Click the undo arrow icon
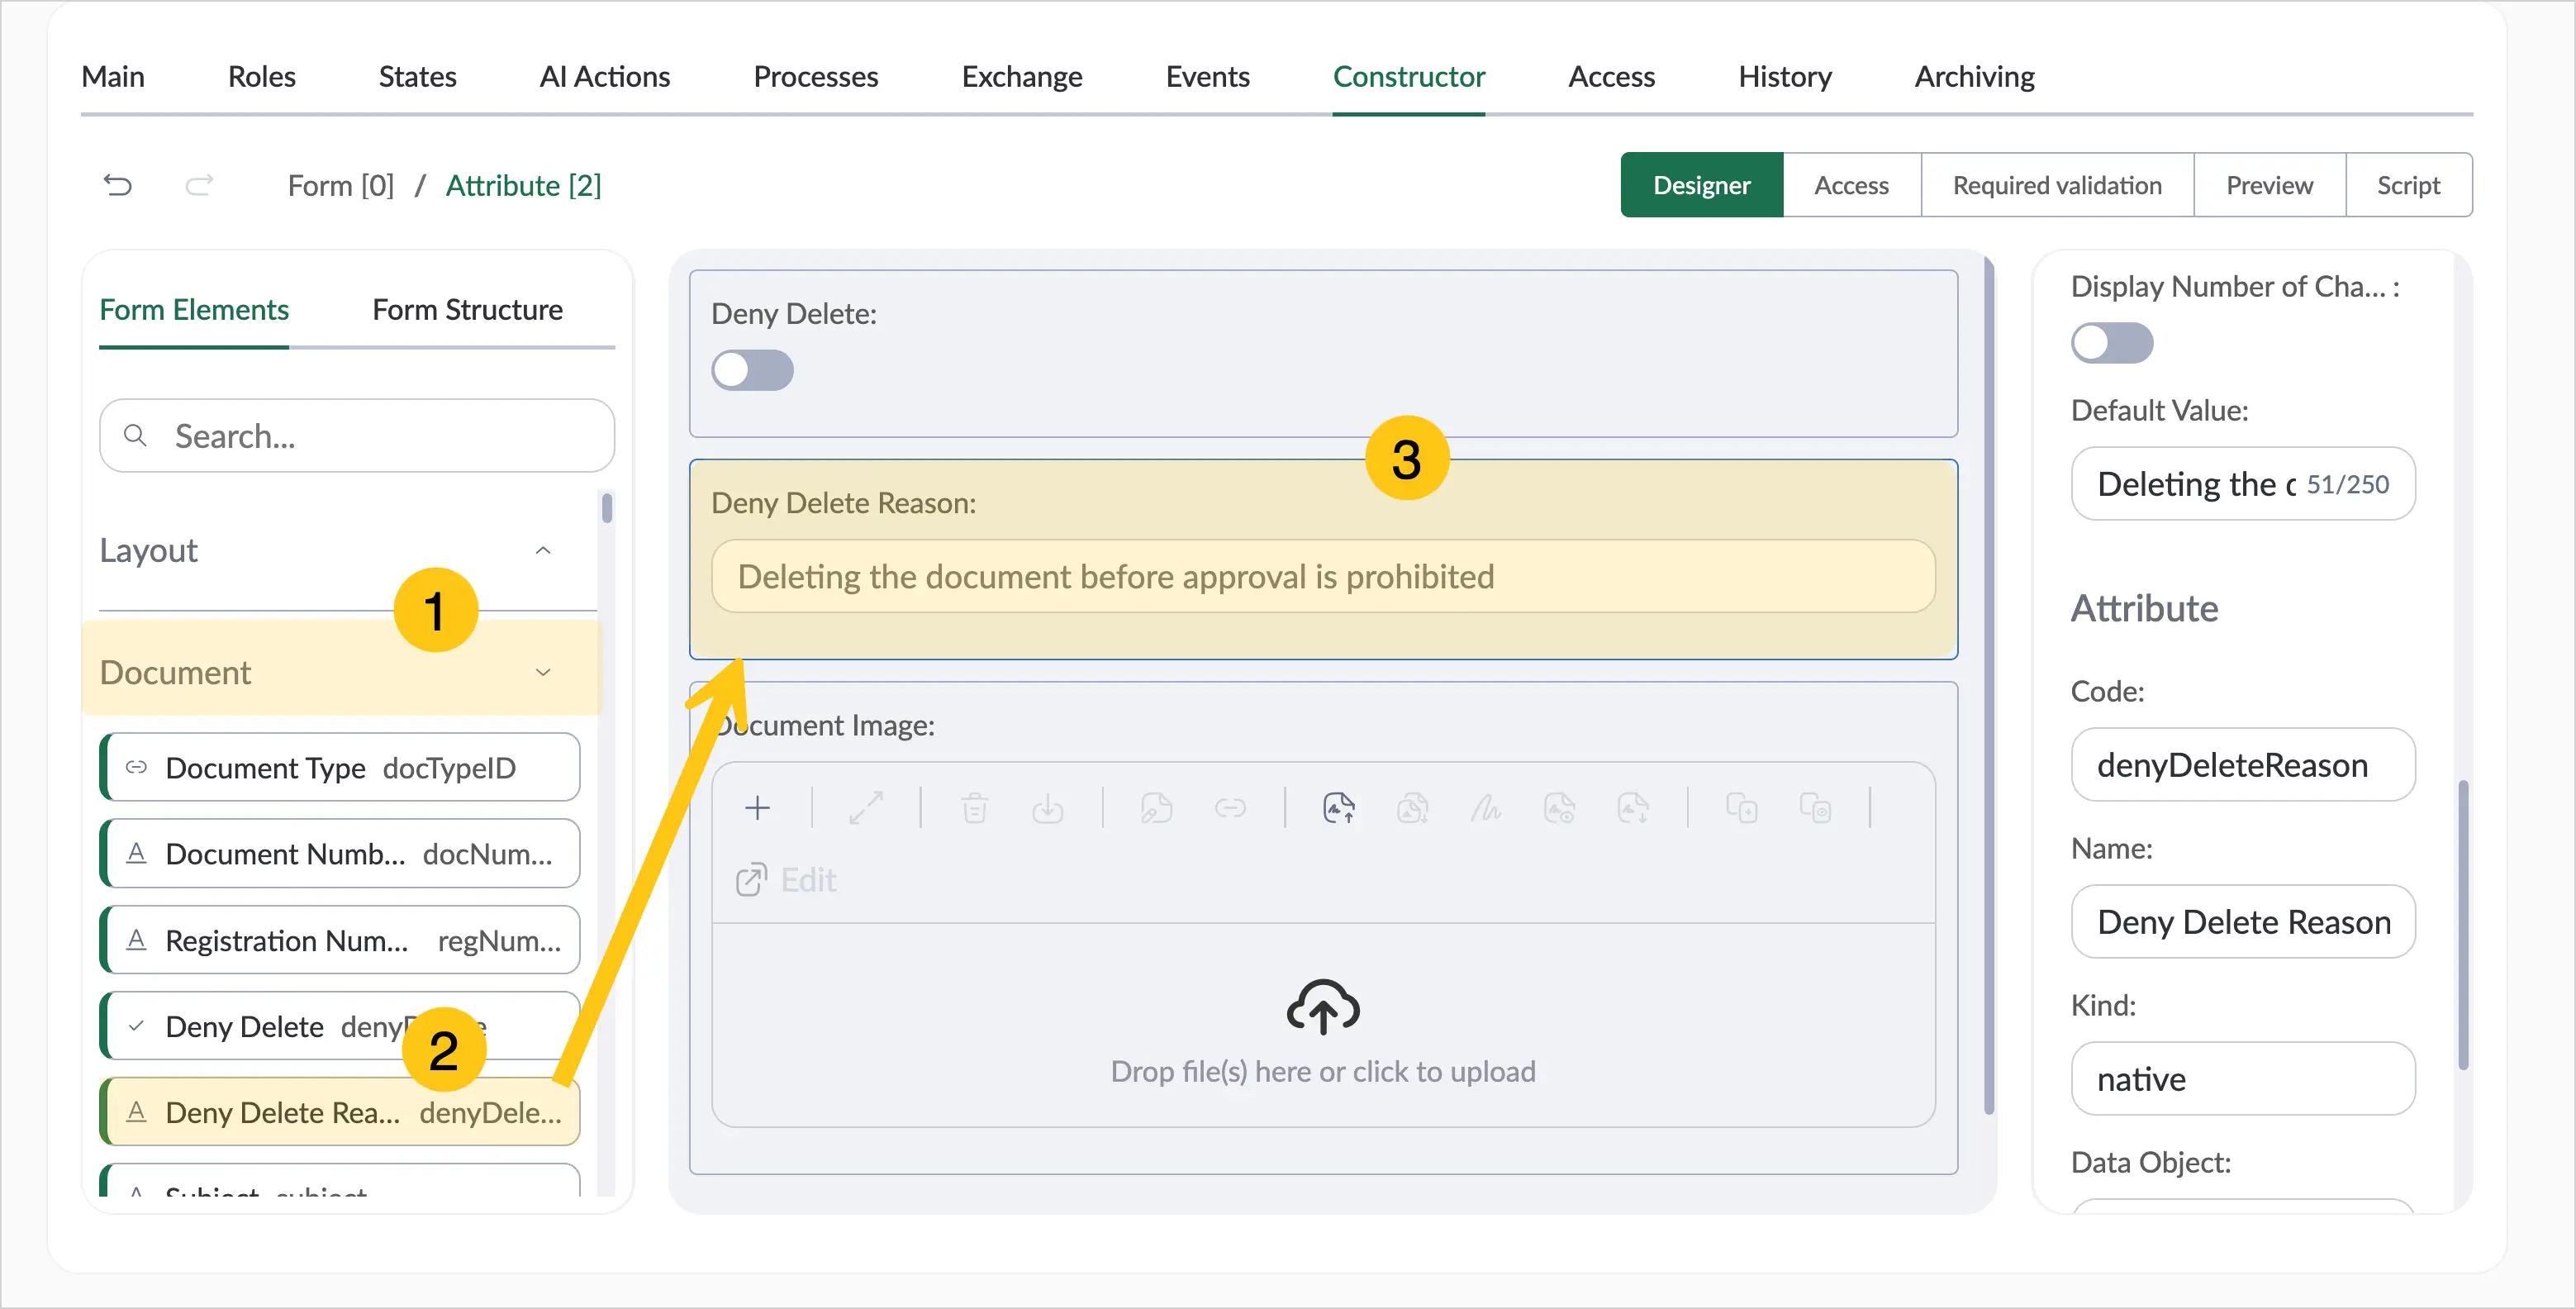This screenshot has height=1309, width=2576. pos(118,185)
